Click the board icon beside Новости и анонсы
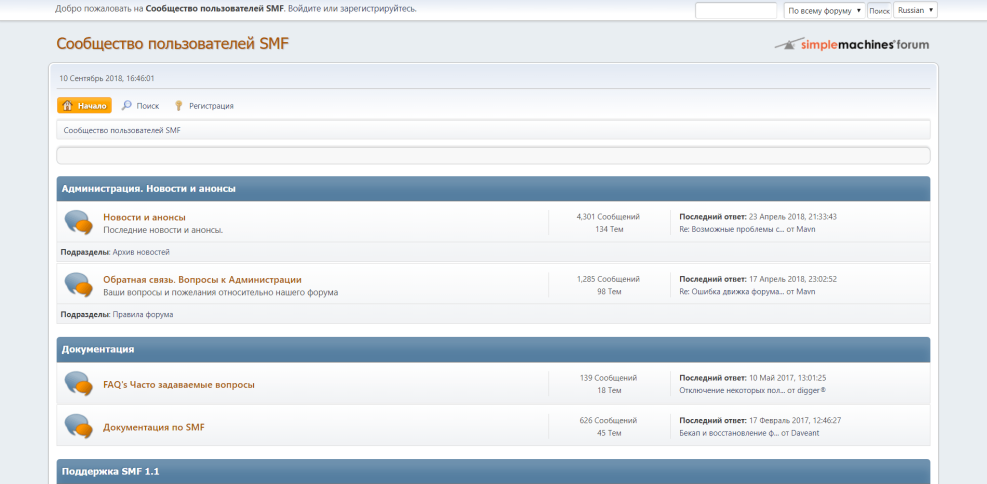987x484 pixels. [x=78, y=223]
